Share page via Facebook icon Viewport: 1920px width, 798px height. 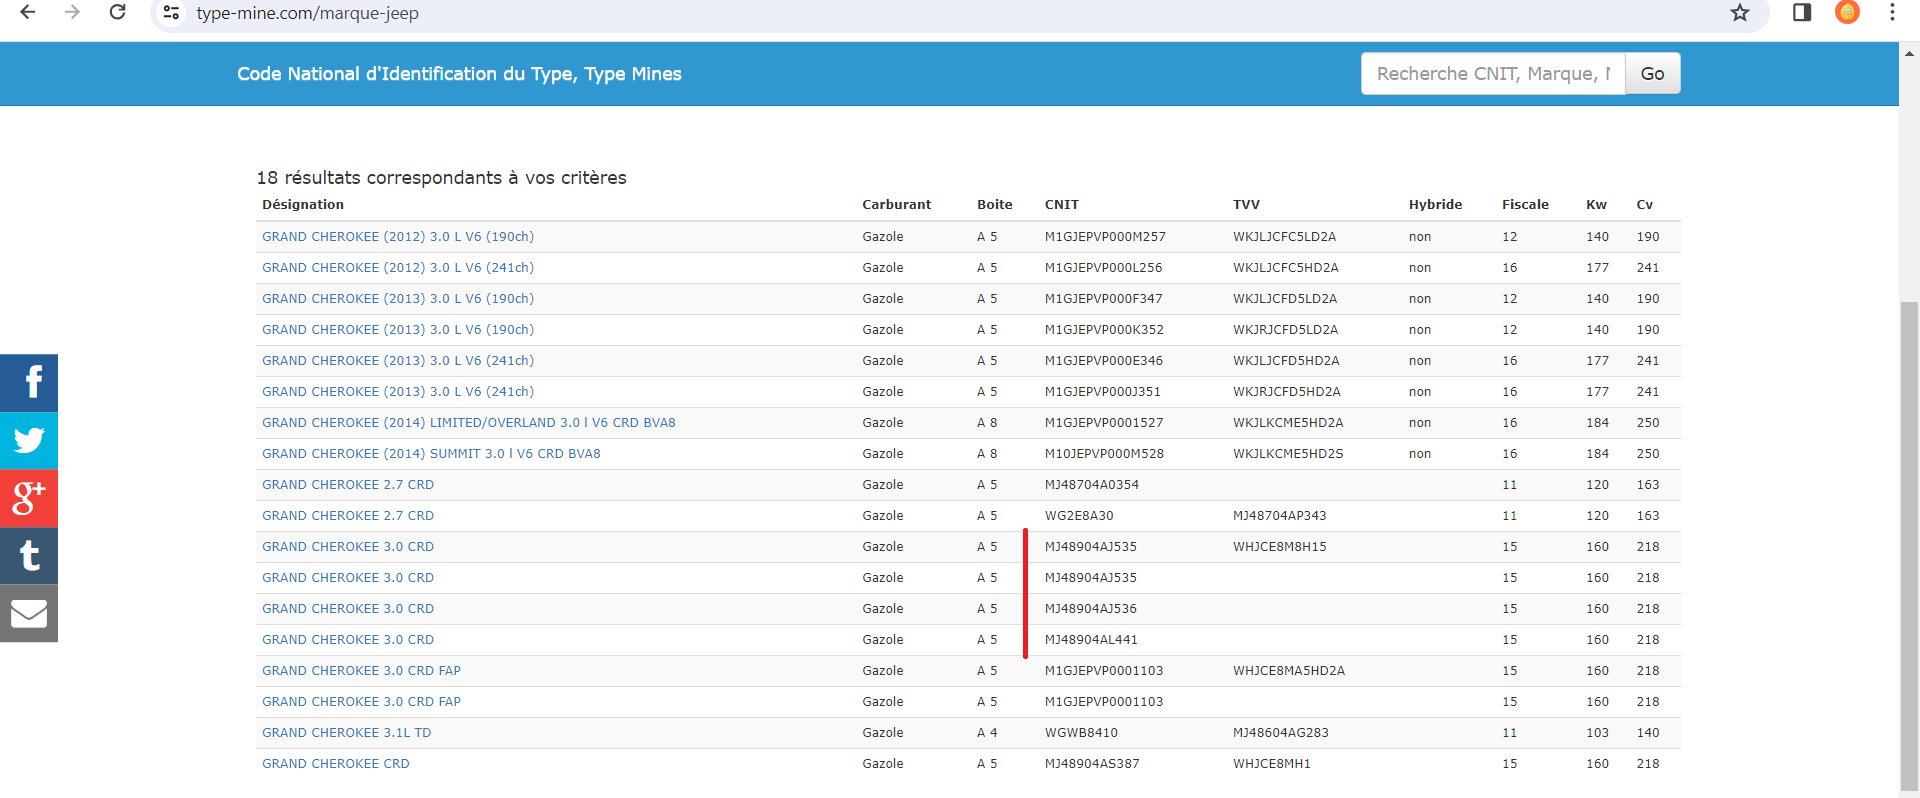click(29, 383)
